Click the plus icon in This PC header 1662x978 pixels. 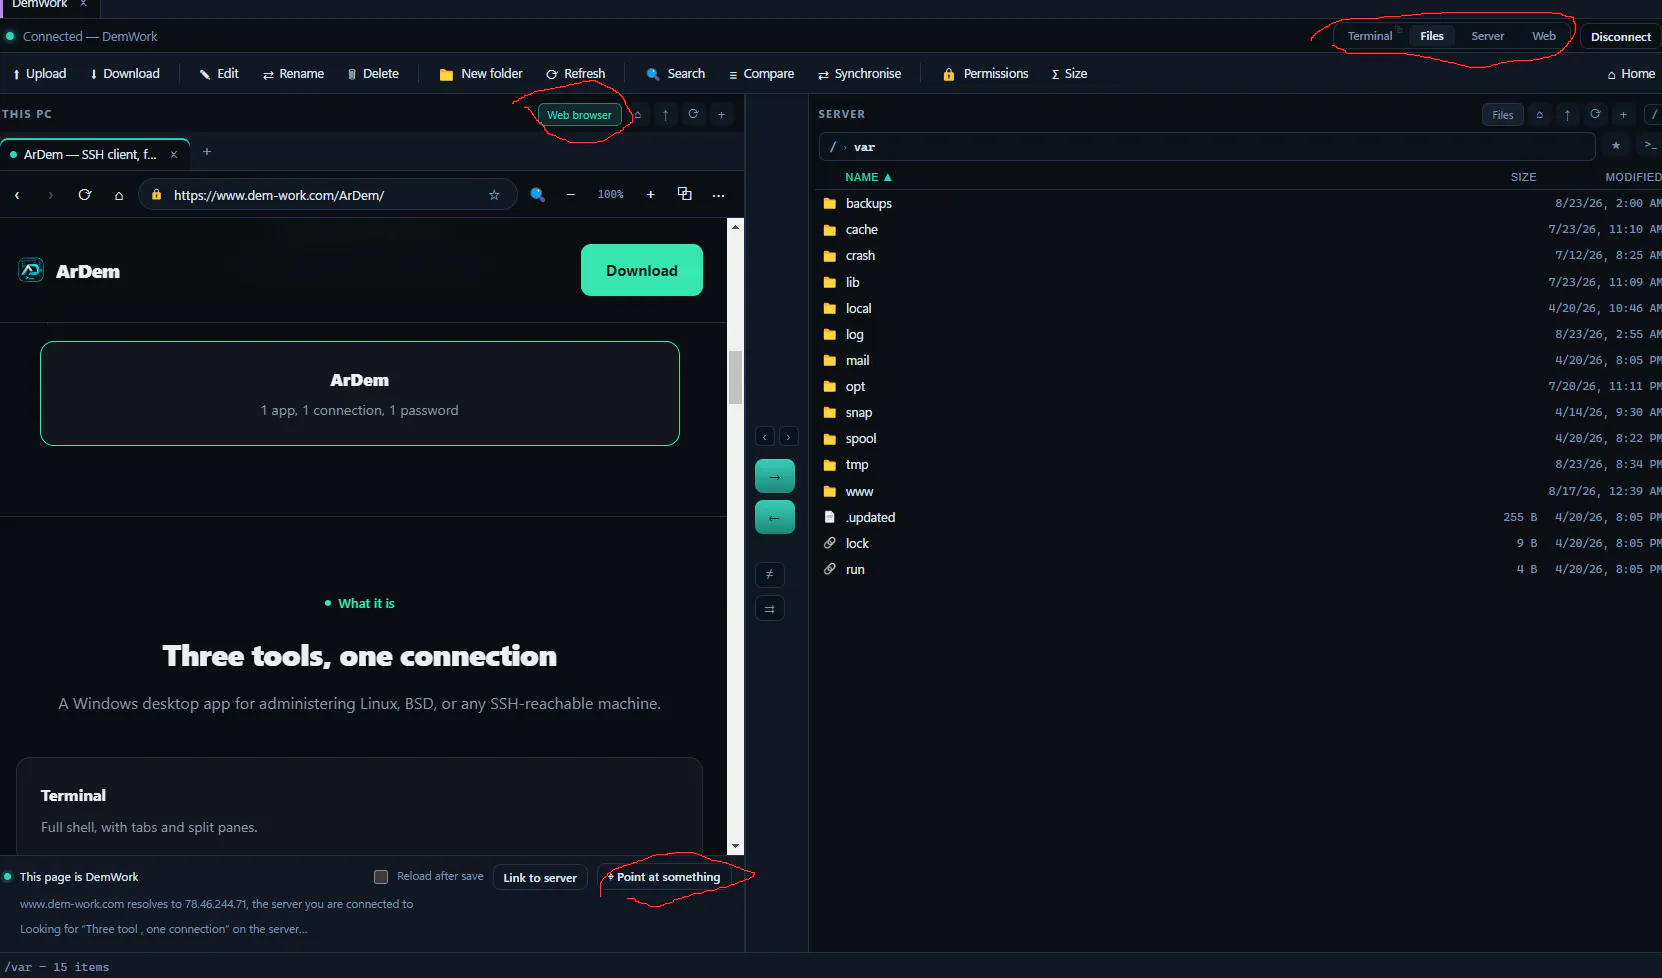click(x=721, y=115)
